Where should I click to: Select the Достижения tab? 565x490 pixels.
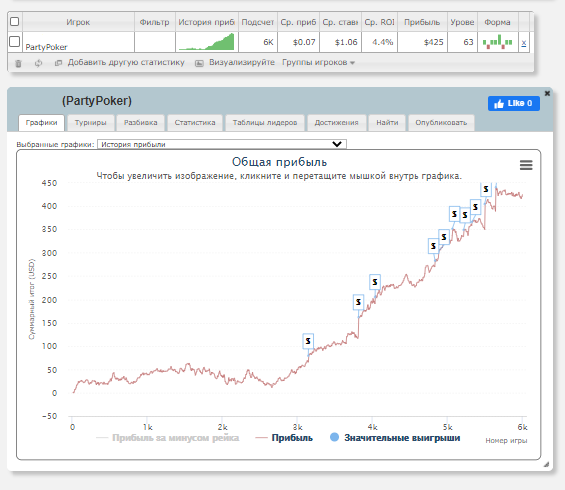[337, 122]
